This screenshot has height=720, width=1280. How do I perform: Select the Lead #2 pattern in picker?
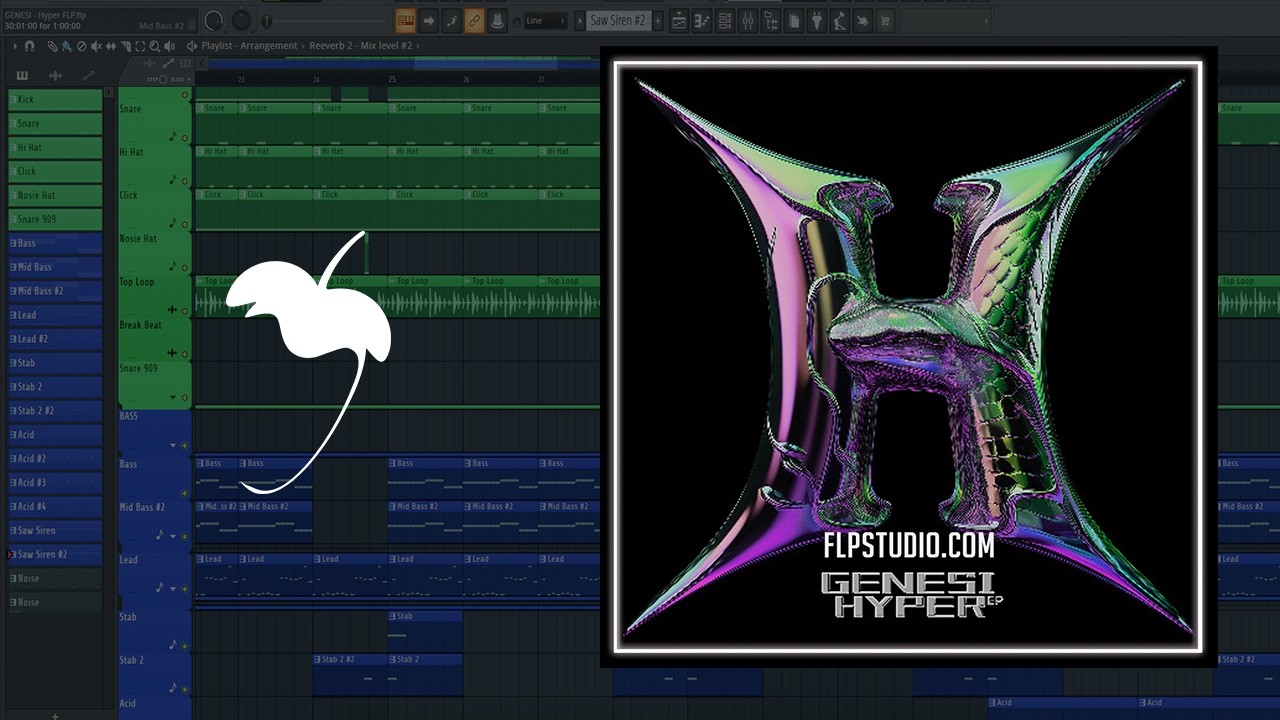[x=55, y=339]
